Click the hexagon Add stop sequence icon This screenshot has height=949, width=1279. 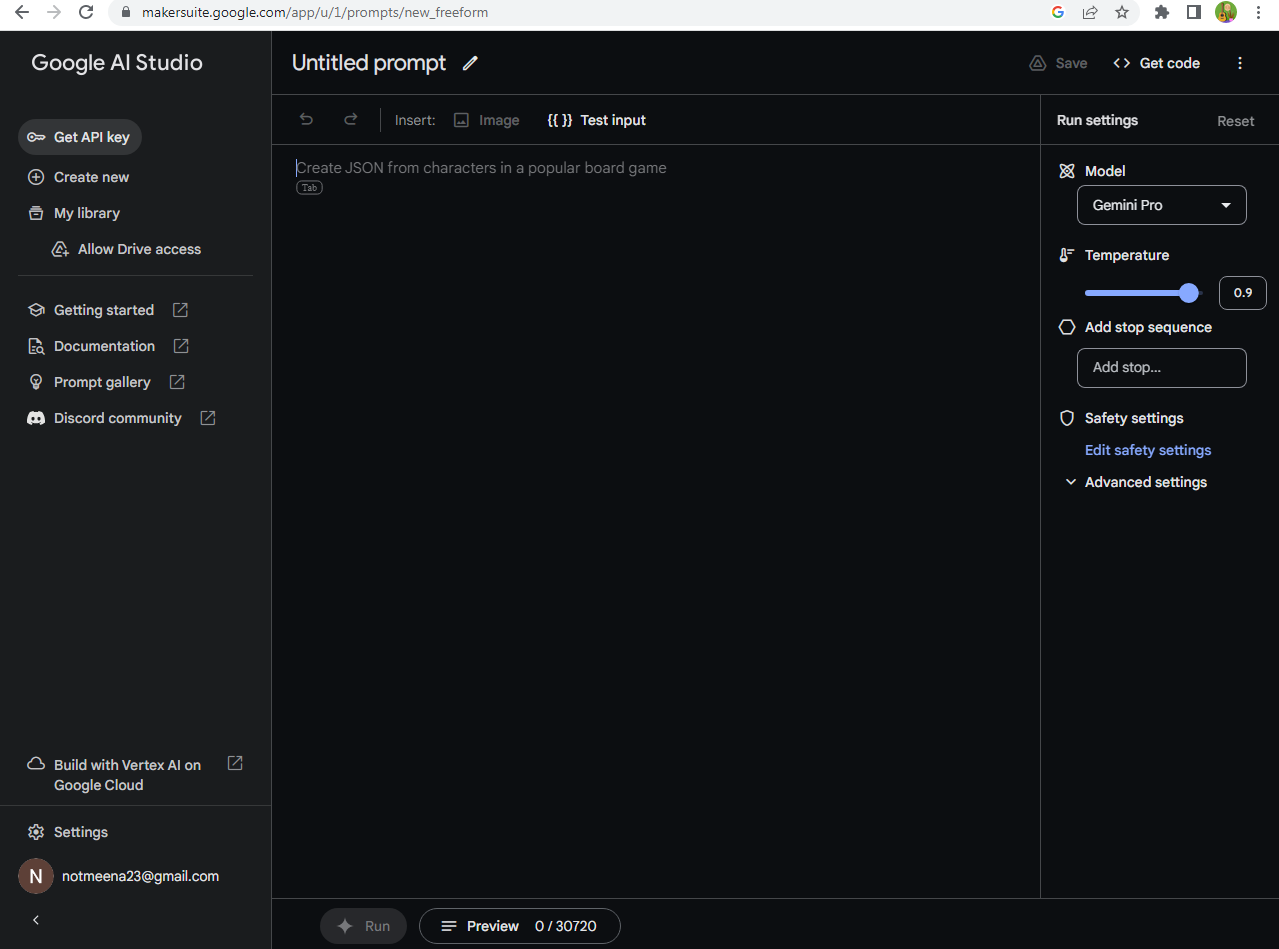click(x=1067, y=327)
